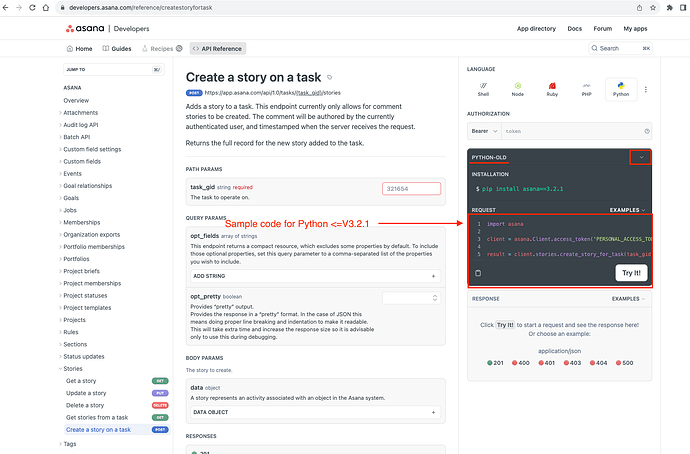The width and height of the screenshot is (690, 454).
Task: Open Bearer authorization type dropdown
Action: pyautogui.click(x=484, y=131)
